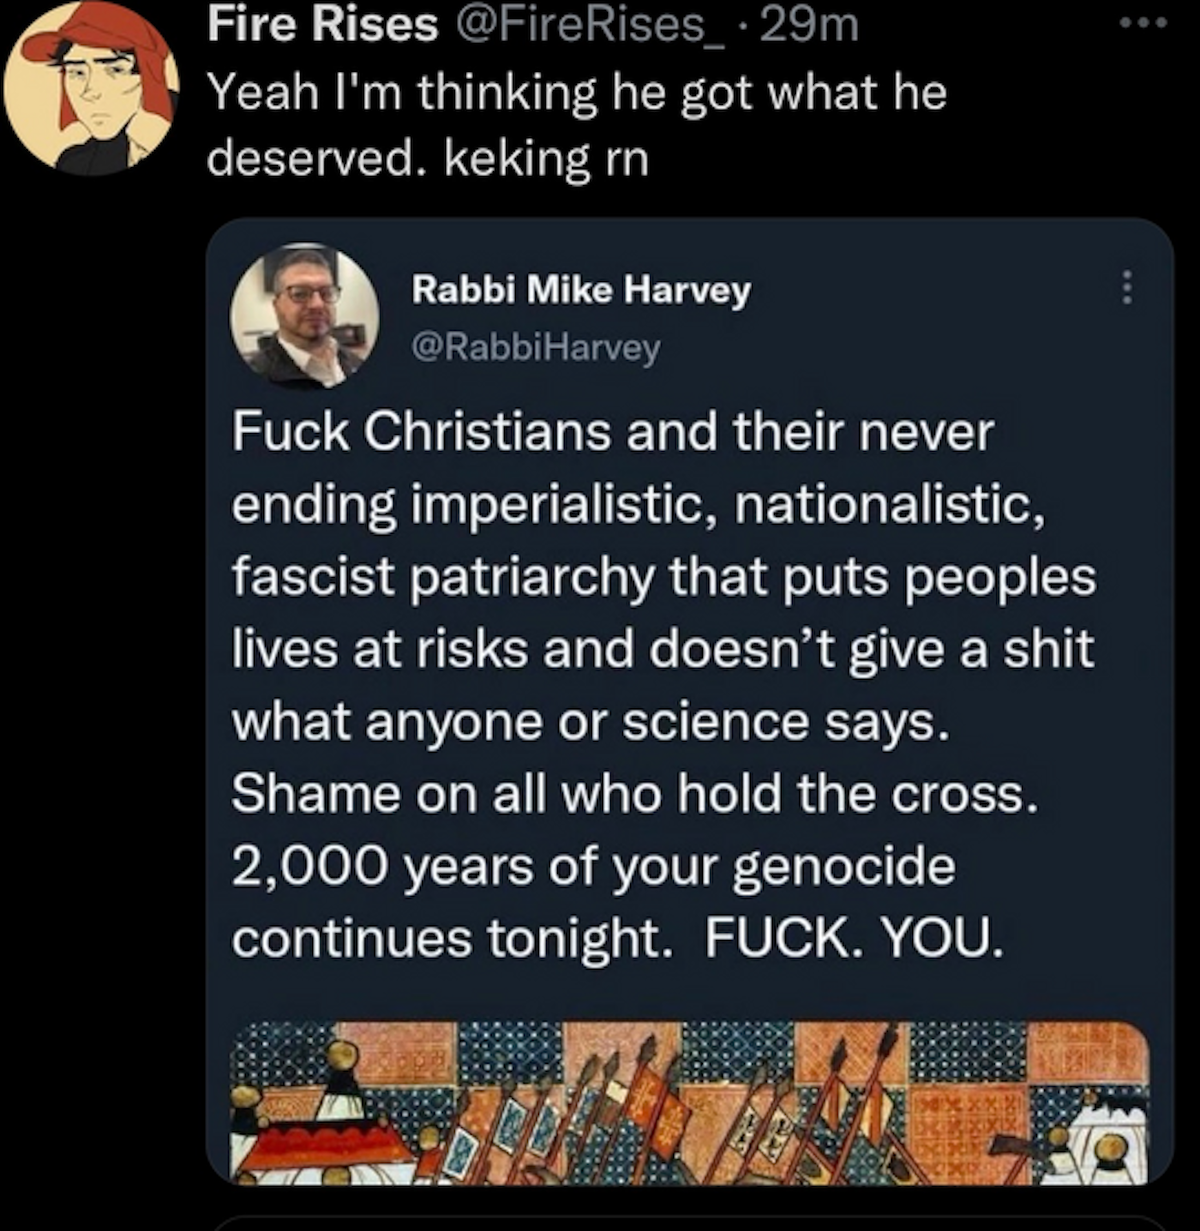
Task: Click "Yeah I'm thinking he got what he"
Action: click(576, 93)
